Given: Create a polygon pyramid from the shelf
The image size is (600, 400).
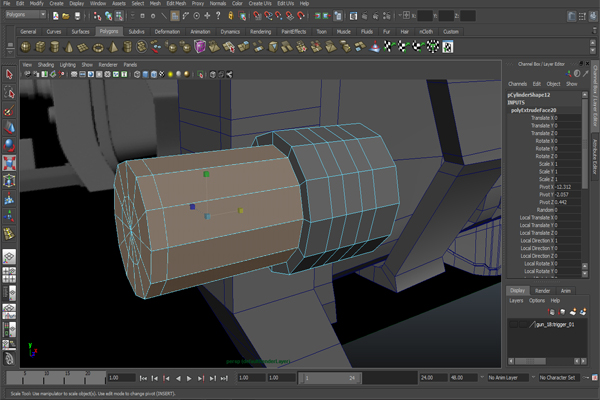Looking at the screenshot, I should coord(112,47).
